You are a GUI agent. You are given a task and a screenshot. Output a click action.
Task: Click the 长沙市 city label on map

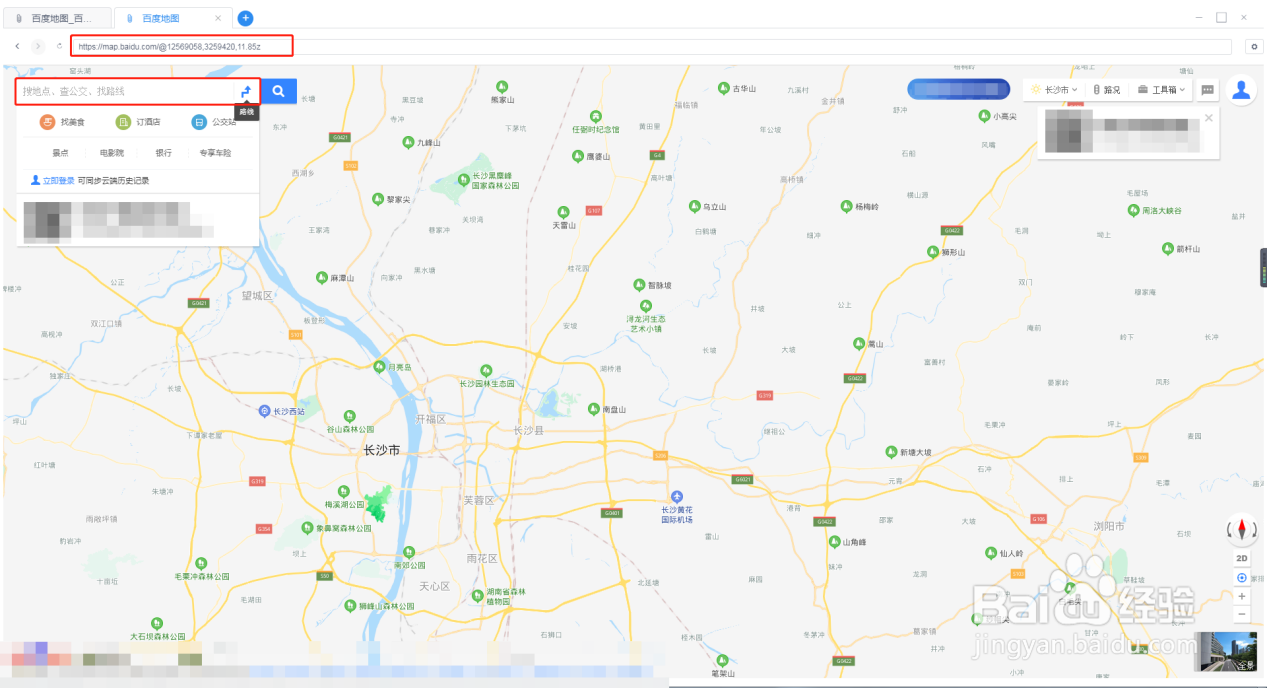click(x=381, y=451)
